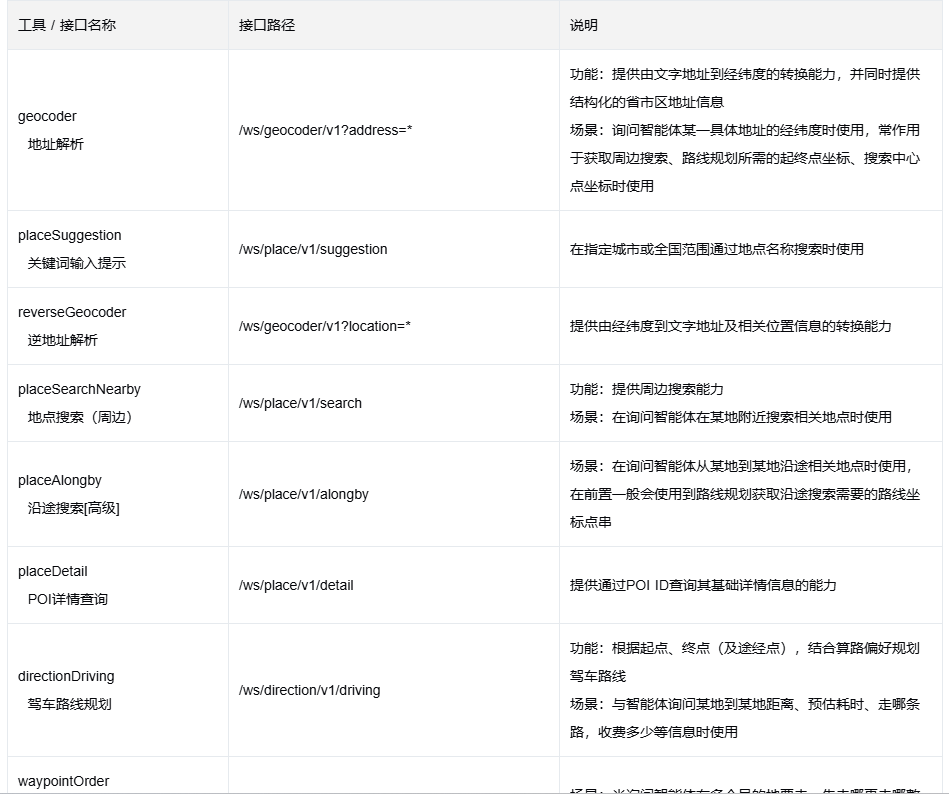Click the directionDriving tool name

pos(66,677)
